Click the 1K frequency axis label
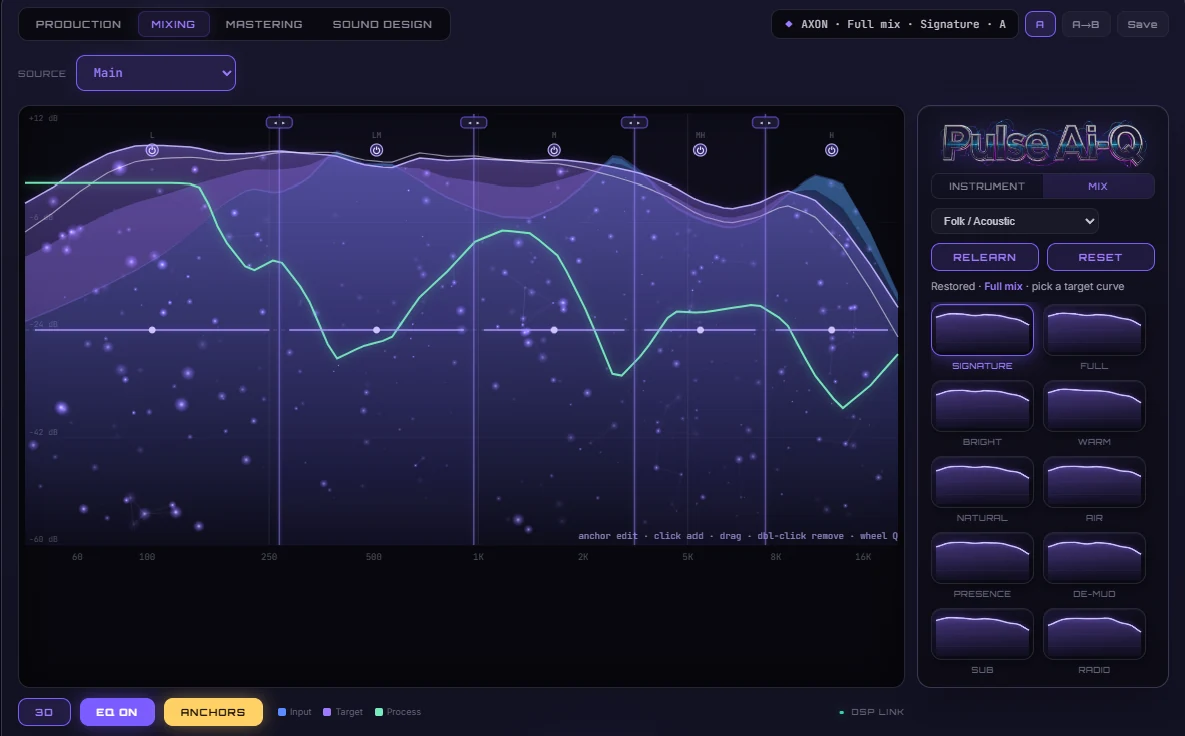The image size is (1185, 736). (x=478, y=557)
